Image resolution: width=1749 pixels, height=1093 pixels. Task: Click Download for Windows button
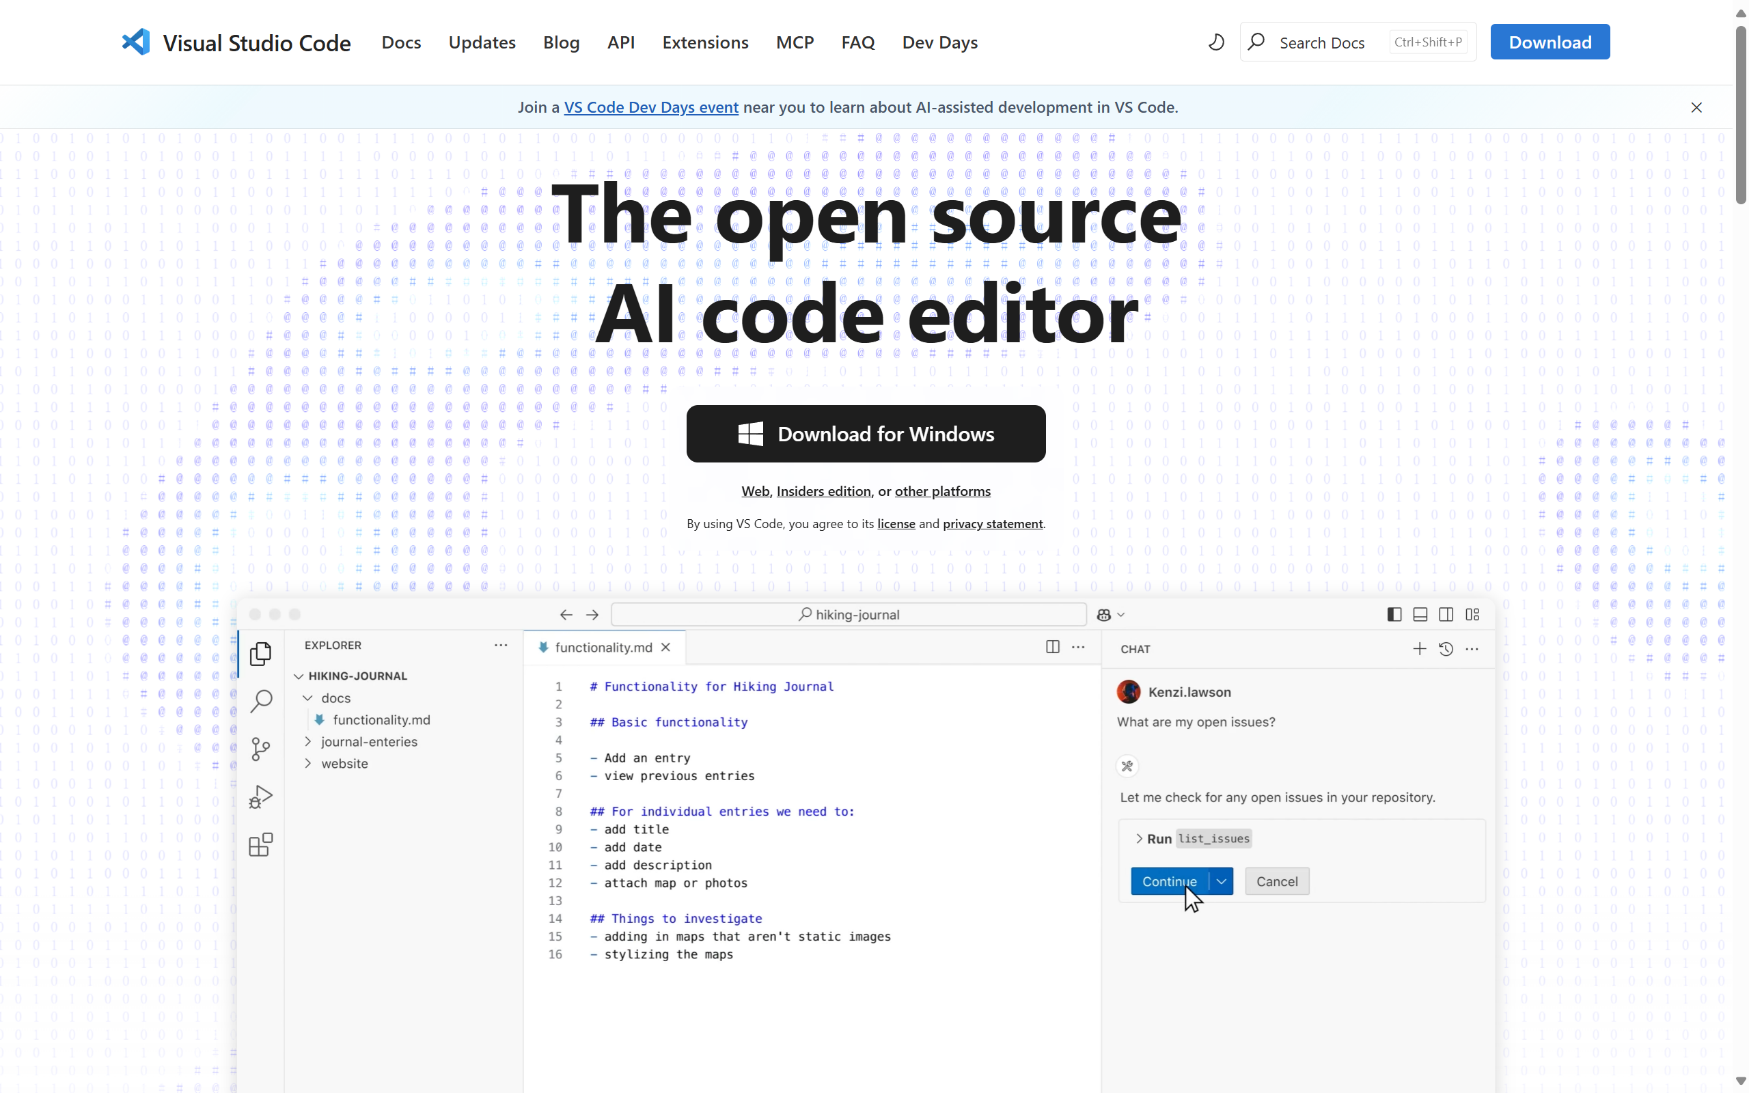[866, 434]
